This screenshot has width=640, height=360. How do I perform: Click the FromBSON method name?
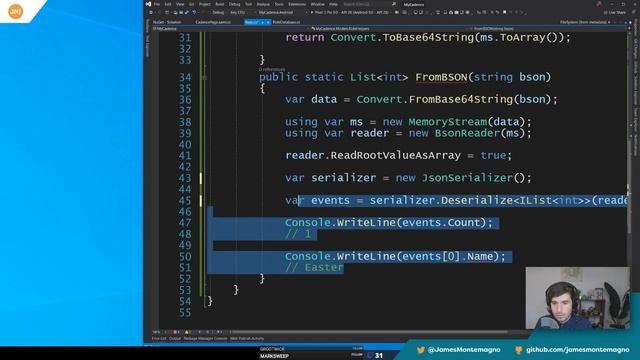coord(441,77)
